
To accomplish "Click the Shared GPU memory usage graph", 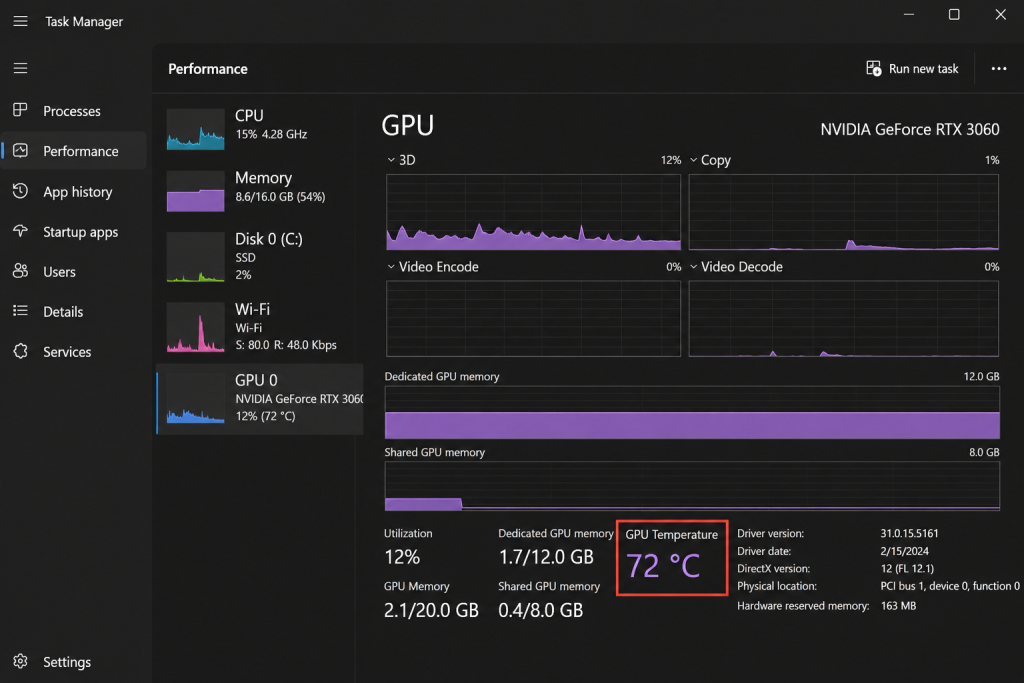I will click(692, 486).
